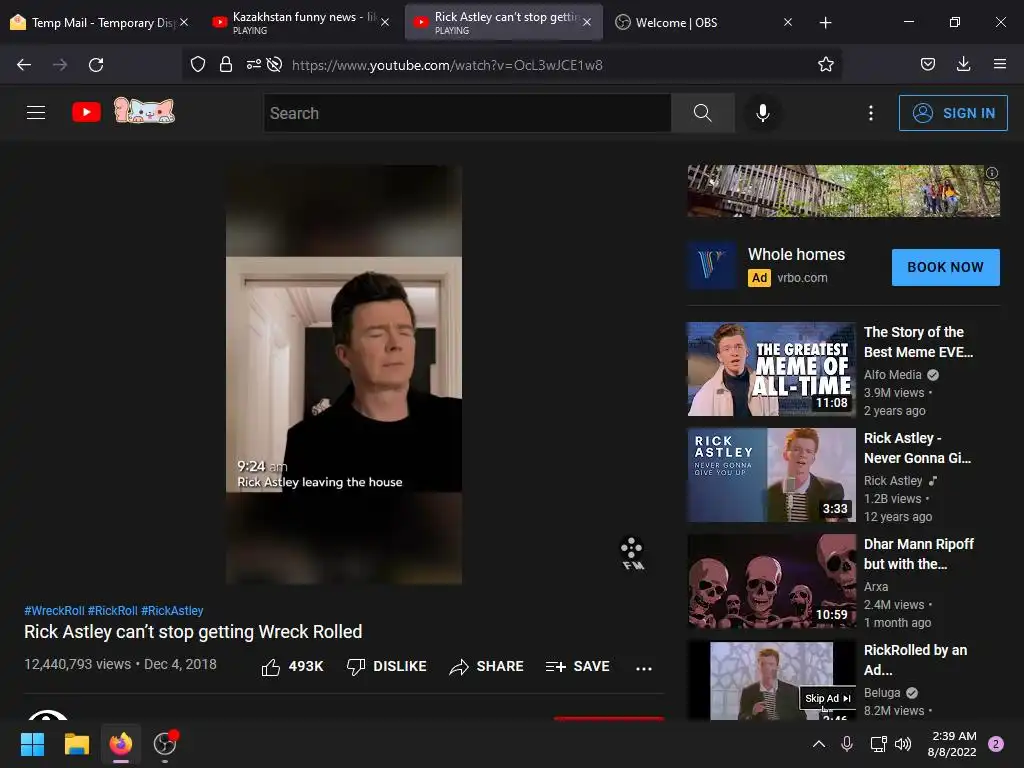Click the vrbo ad banner image
The height and width of the screenshot is (768, 1024).
[843, 191]
